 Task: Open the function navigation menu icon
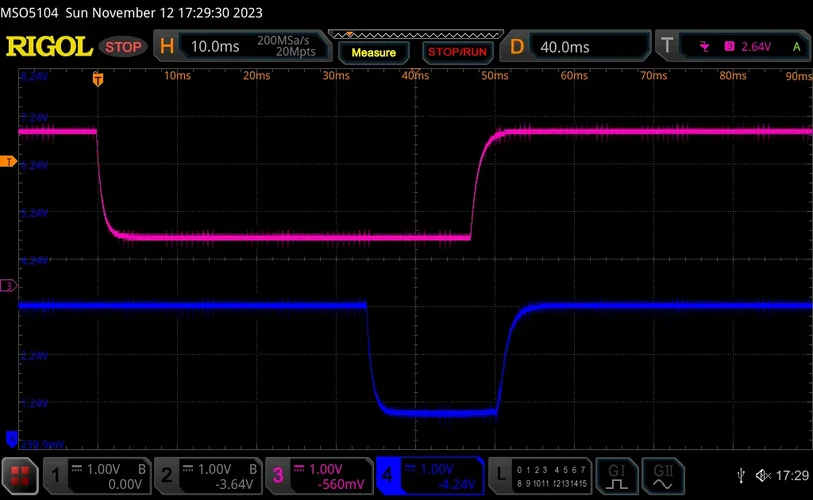pos(19,475)
